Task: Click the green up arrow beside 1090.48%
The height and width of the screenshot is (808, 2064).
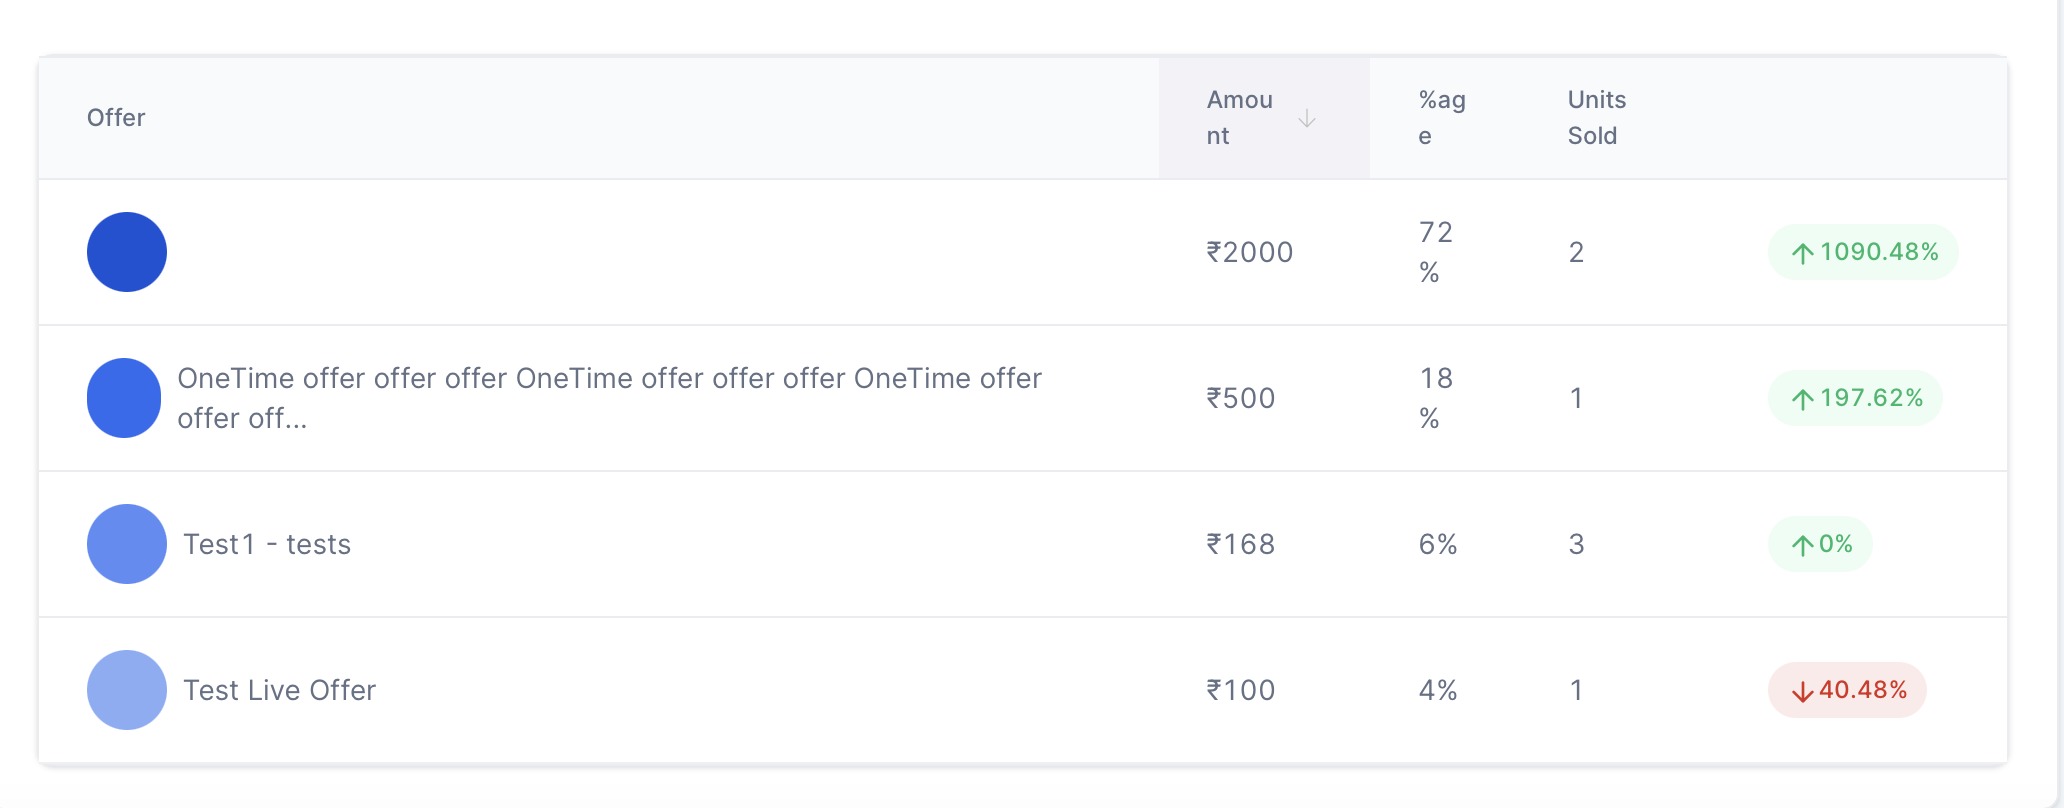Action: (x=1802, y=253)
